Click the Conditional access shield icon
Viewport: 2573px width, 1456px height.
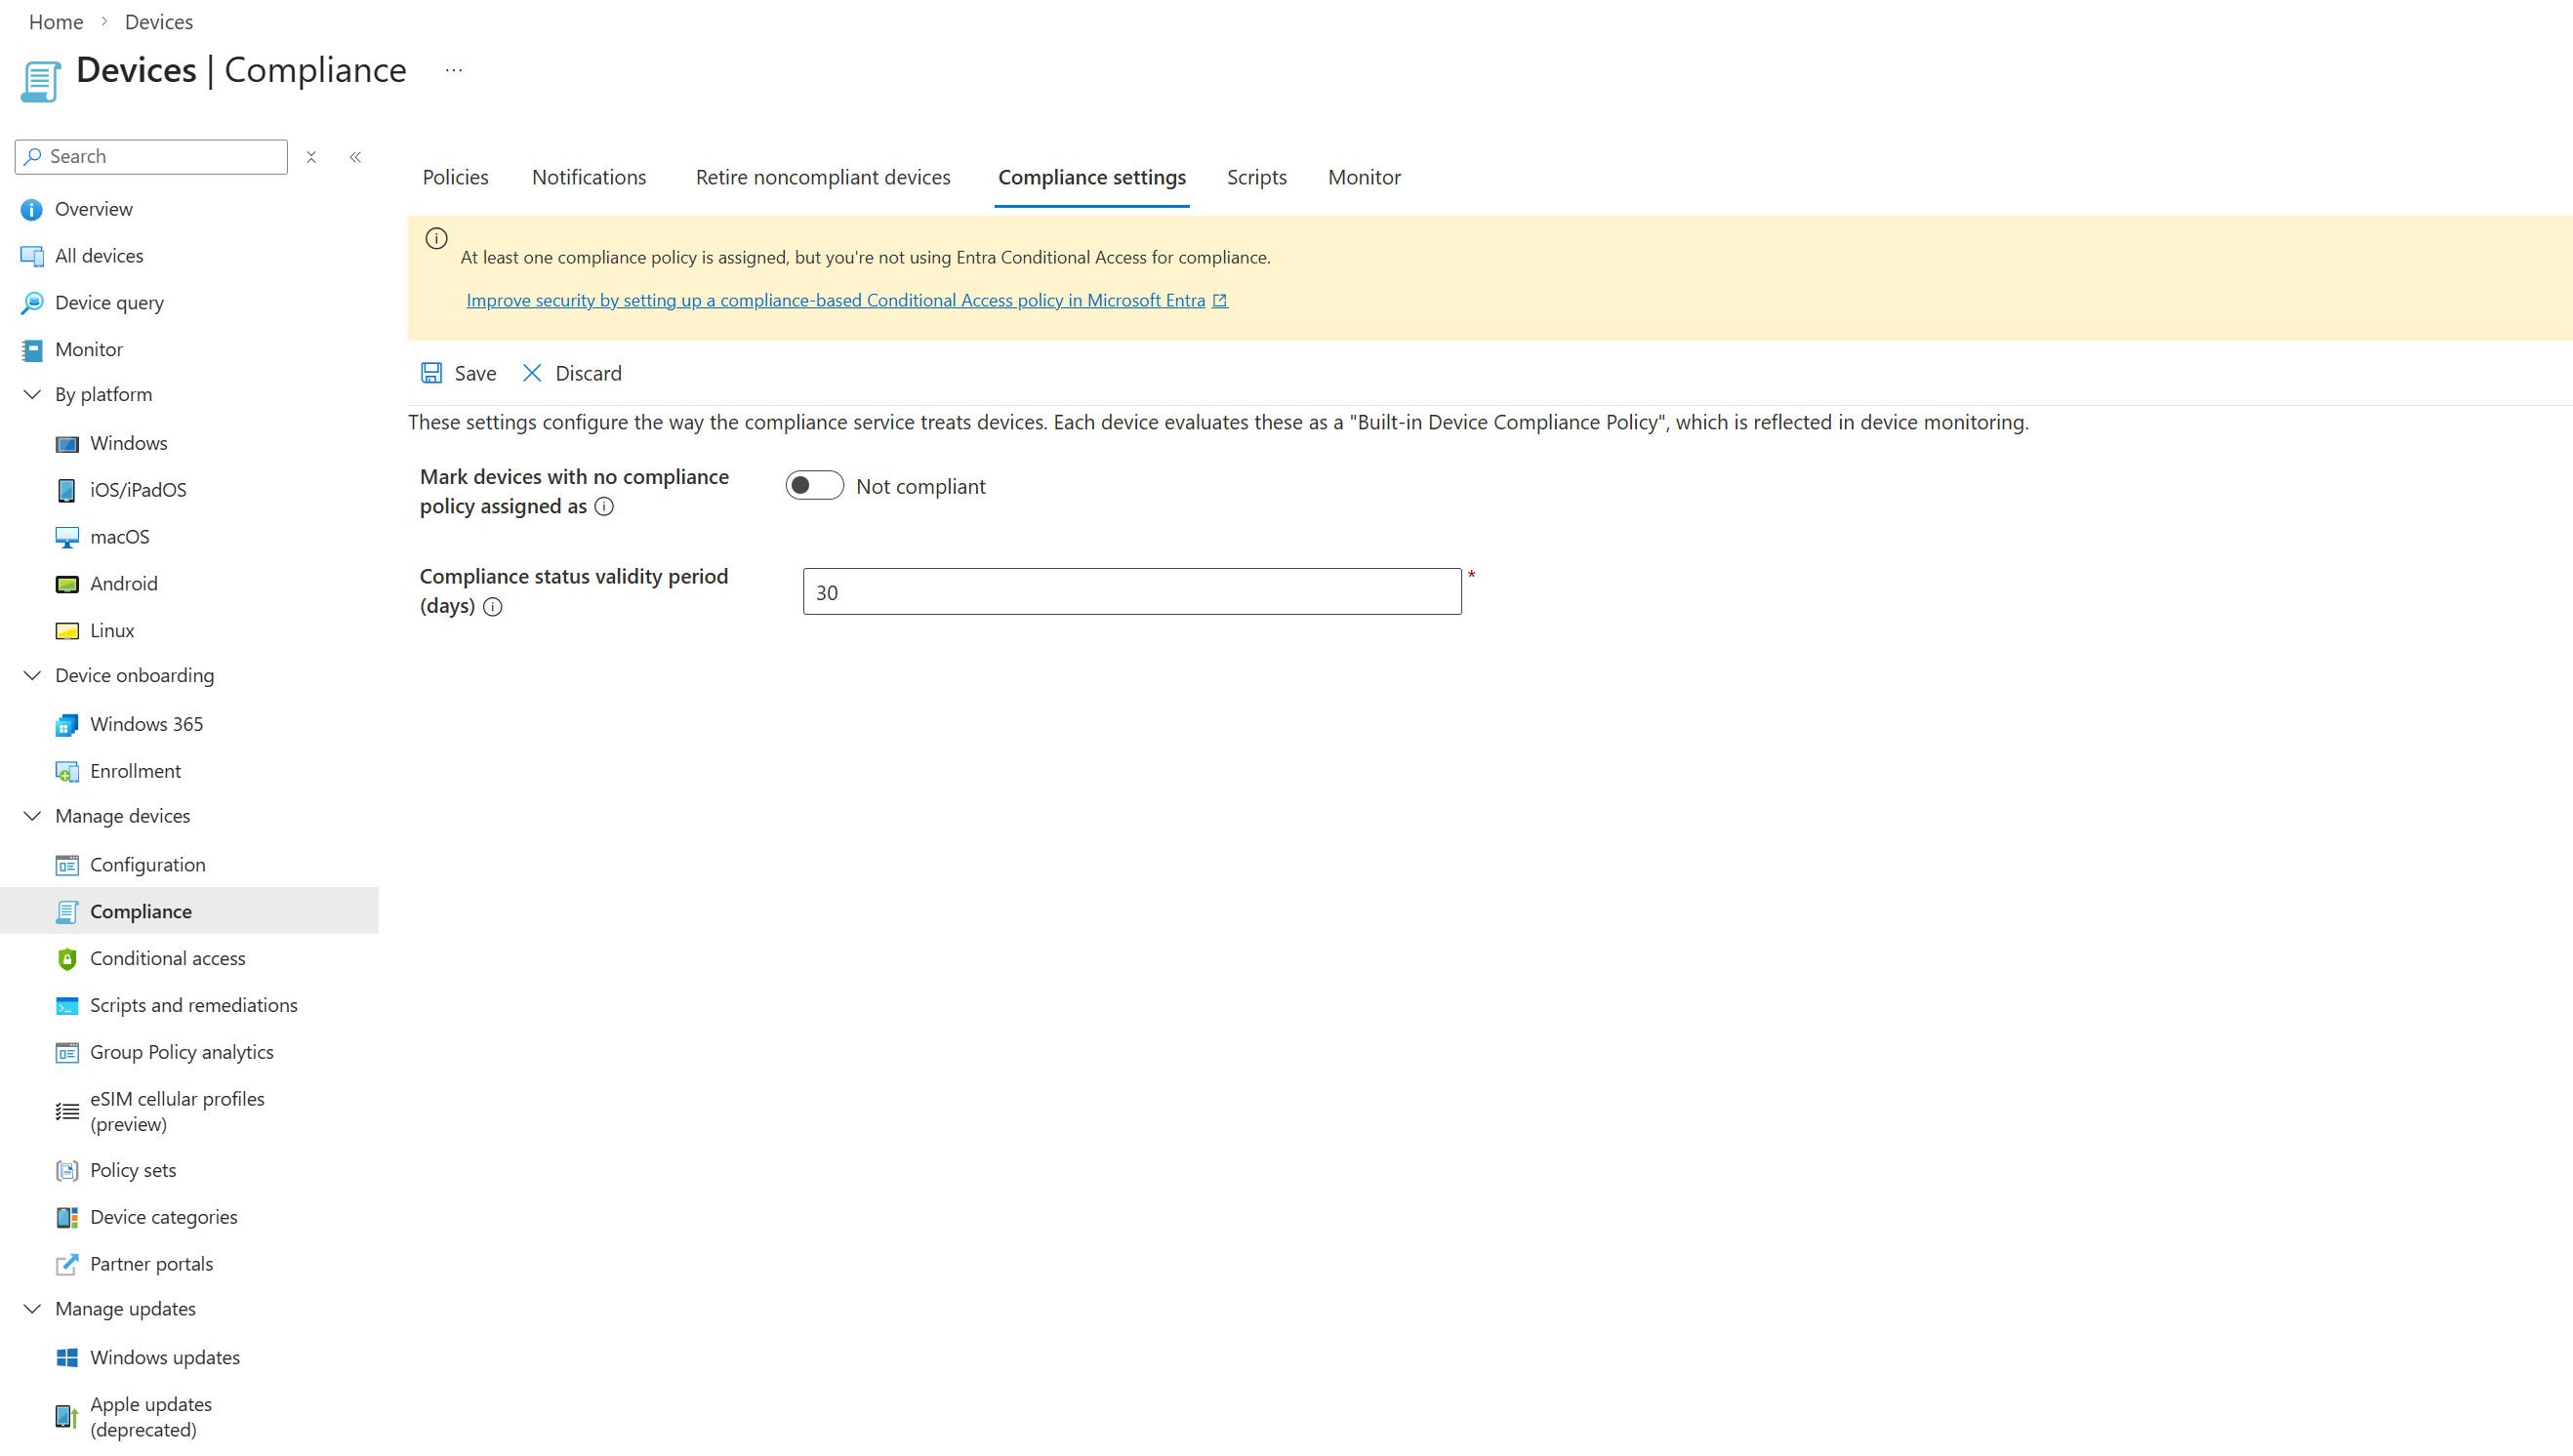[67, 959]
